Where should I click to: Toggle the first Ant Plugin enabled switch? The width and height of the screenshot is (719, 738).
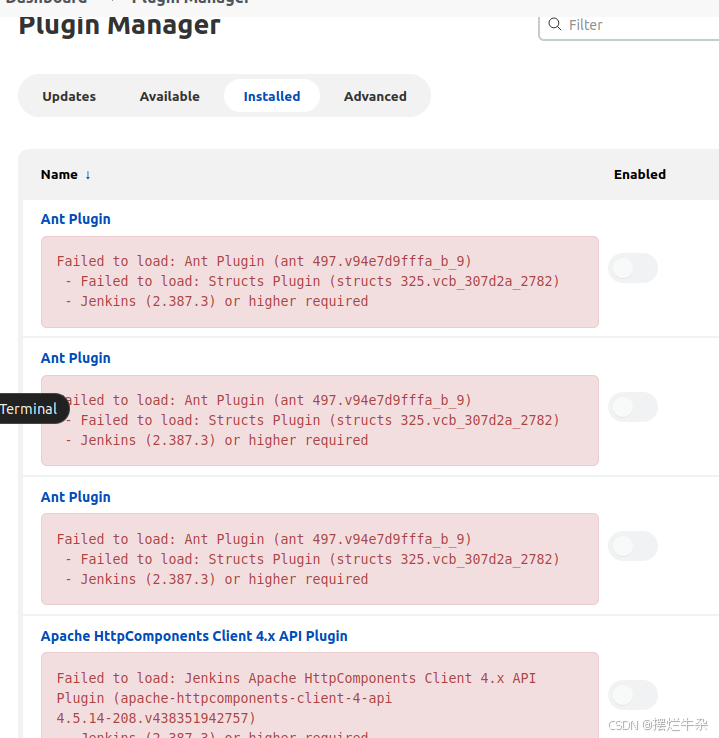coord(633,268)
